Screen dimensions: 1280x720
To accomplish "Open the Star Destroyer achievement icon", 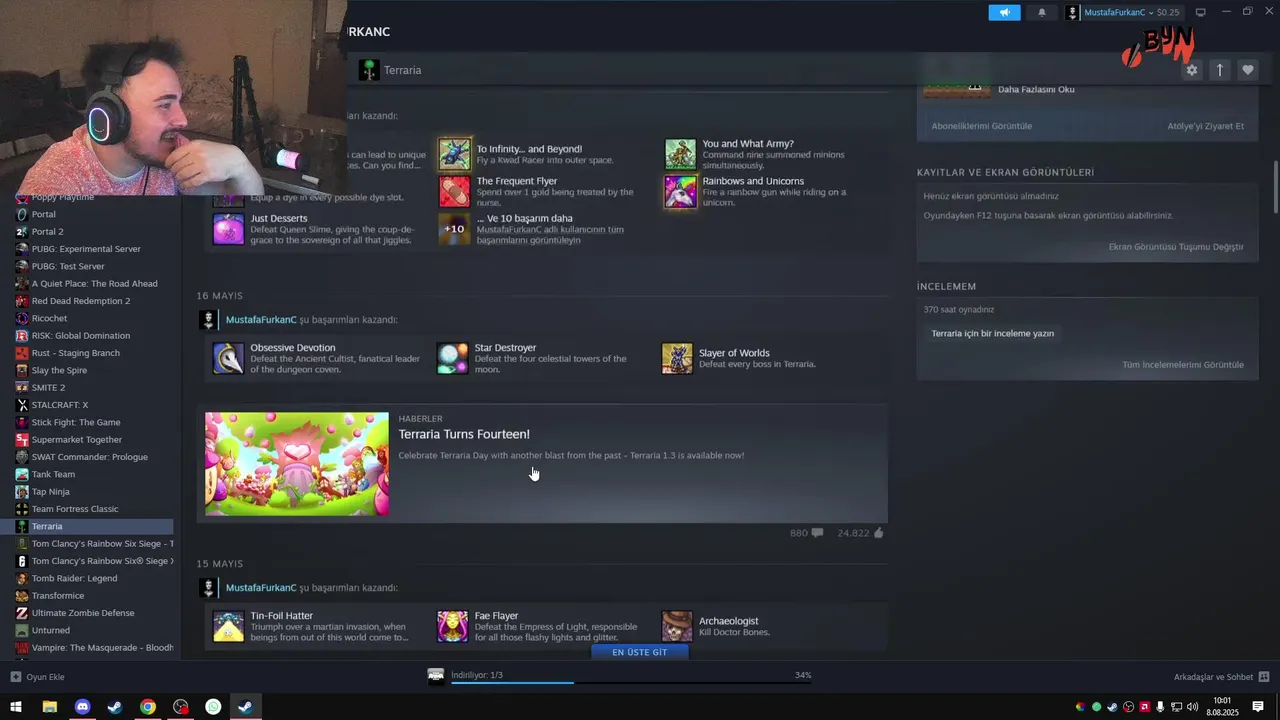I will (x=452, y=358).
